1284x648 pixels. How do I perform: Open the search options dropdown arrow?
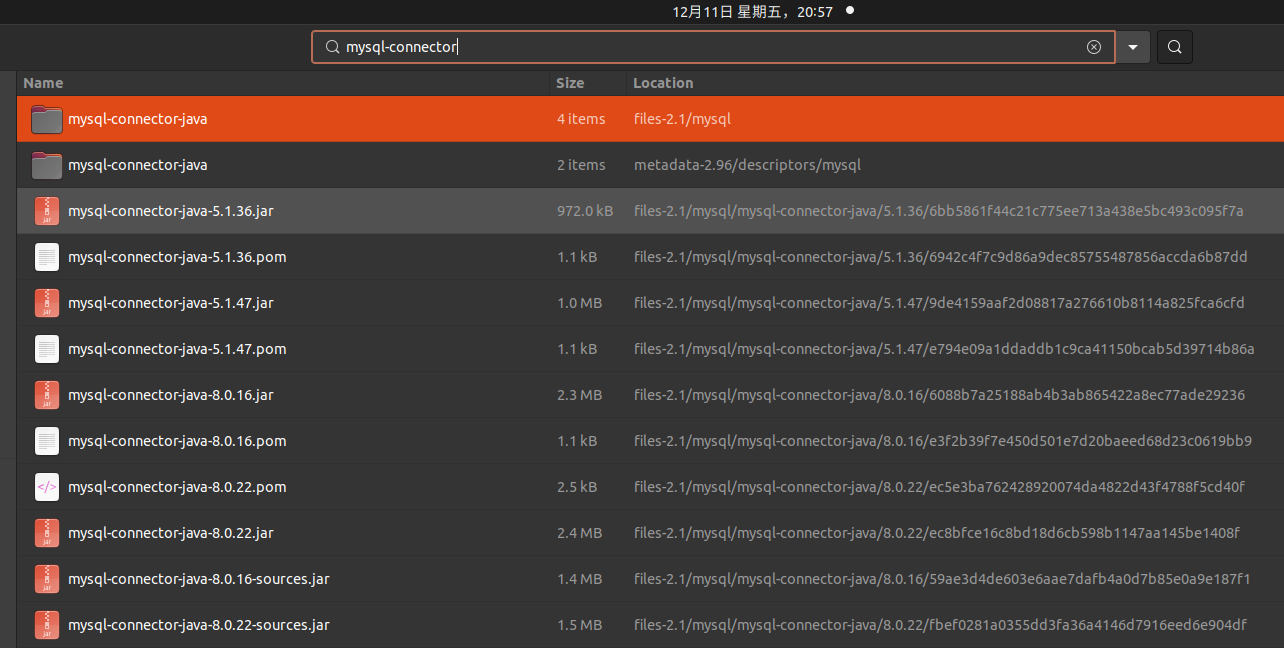click(x=1133, y=47)
